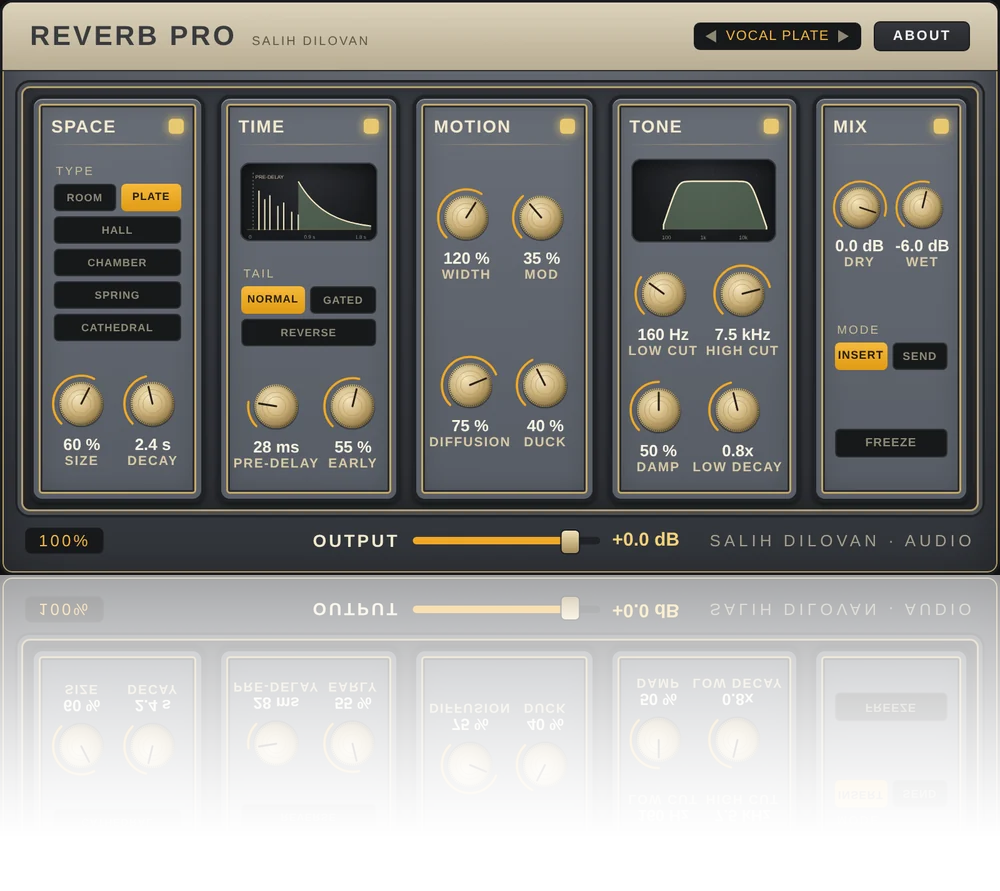Click the LOW CUT knob
Viewport: 1000px width, 891px height.
coord(663,294)
